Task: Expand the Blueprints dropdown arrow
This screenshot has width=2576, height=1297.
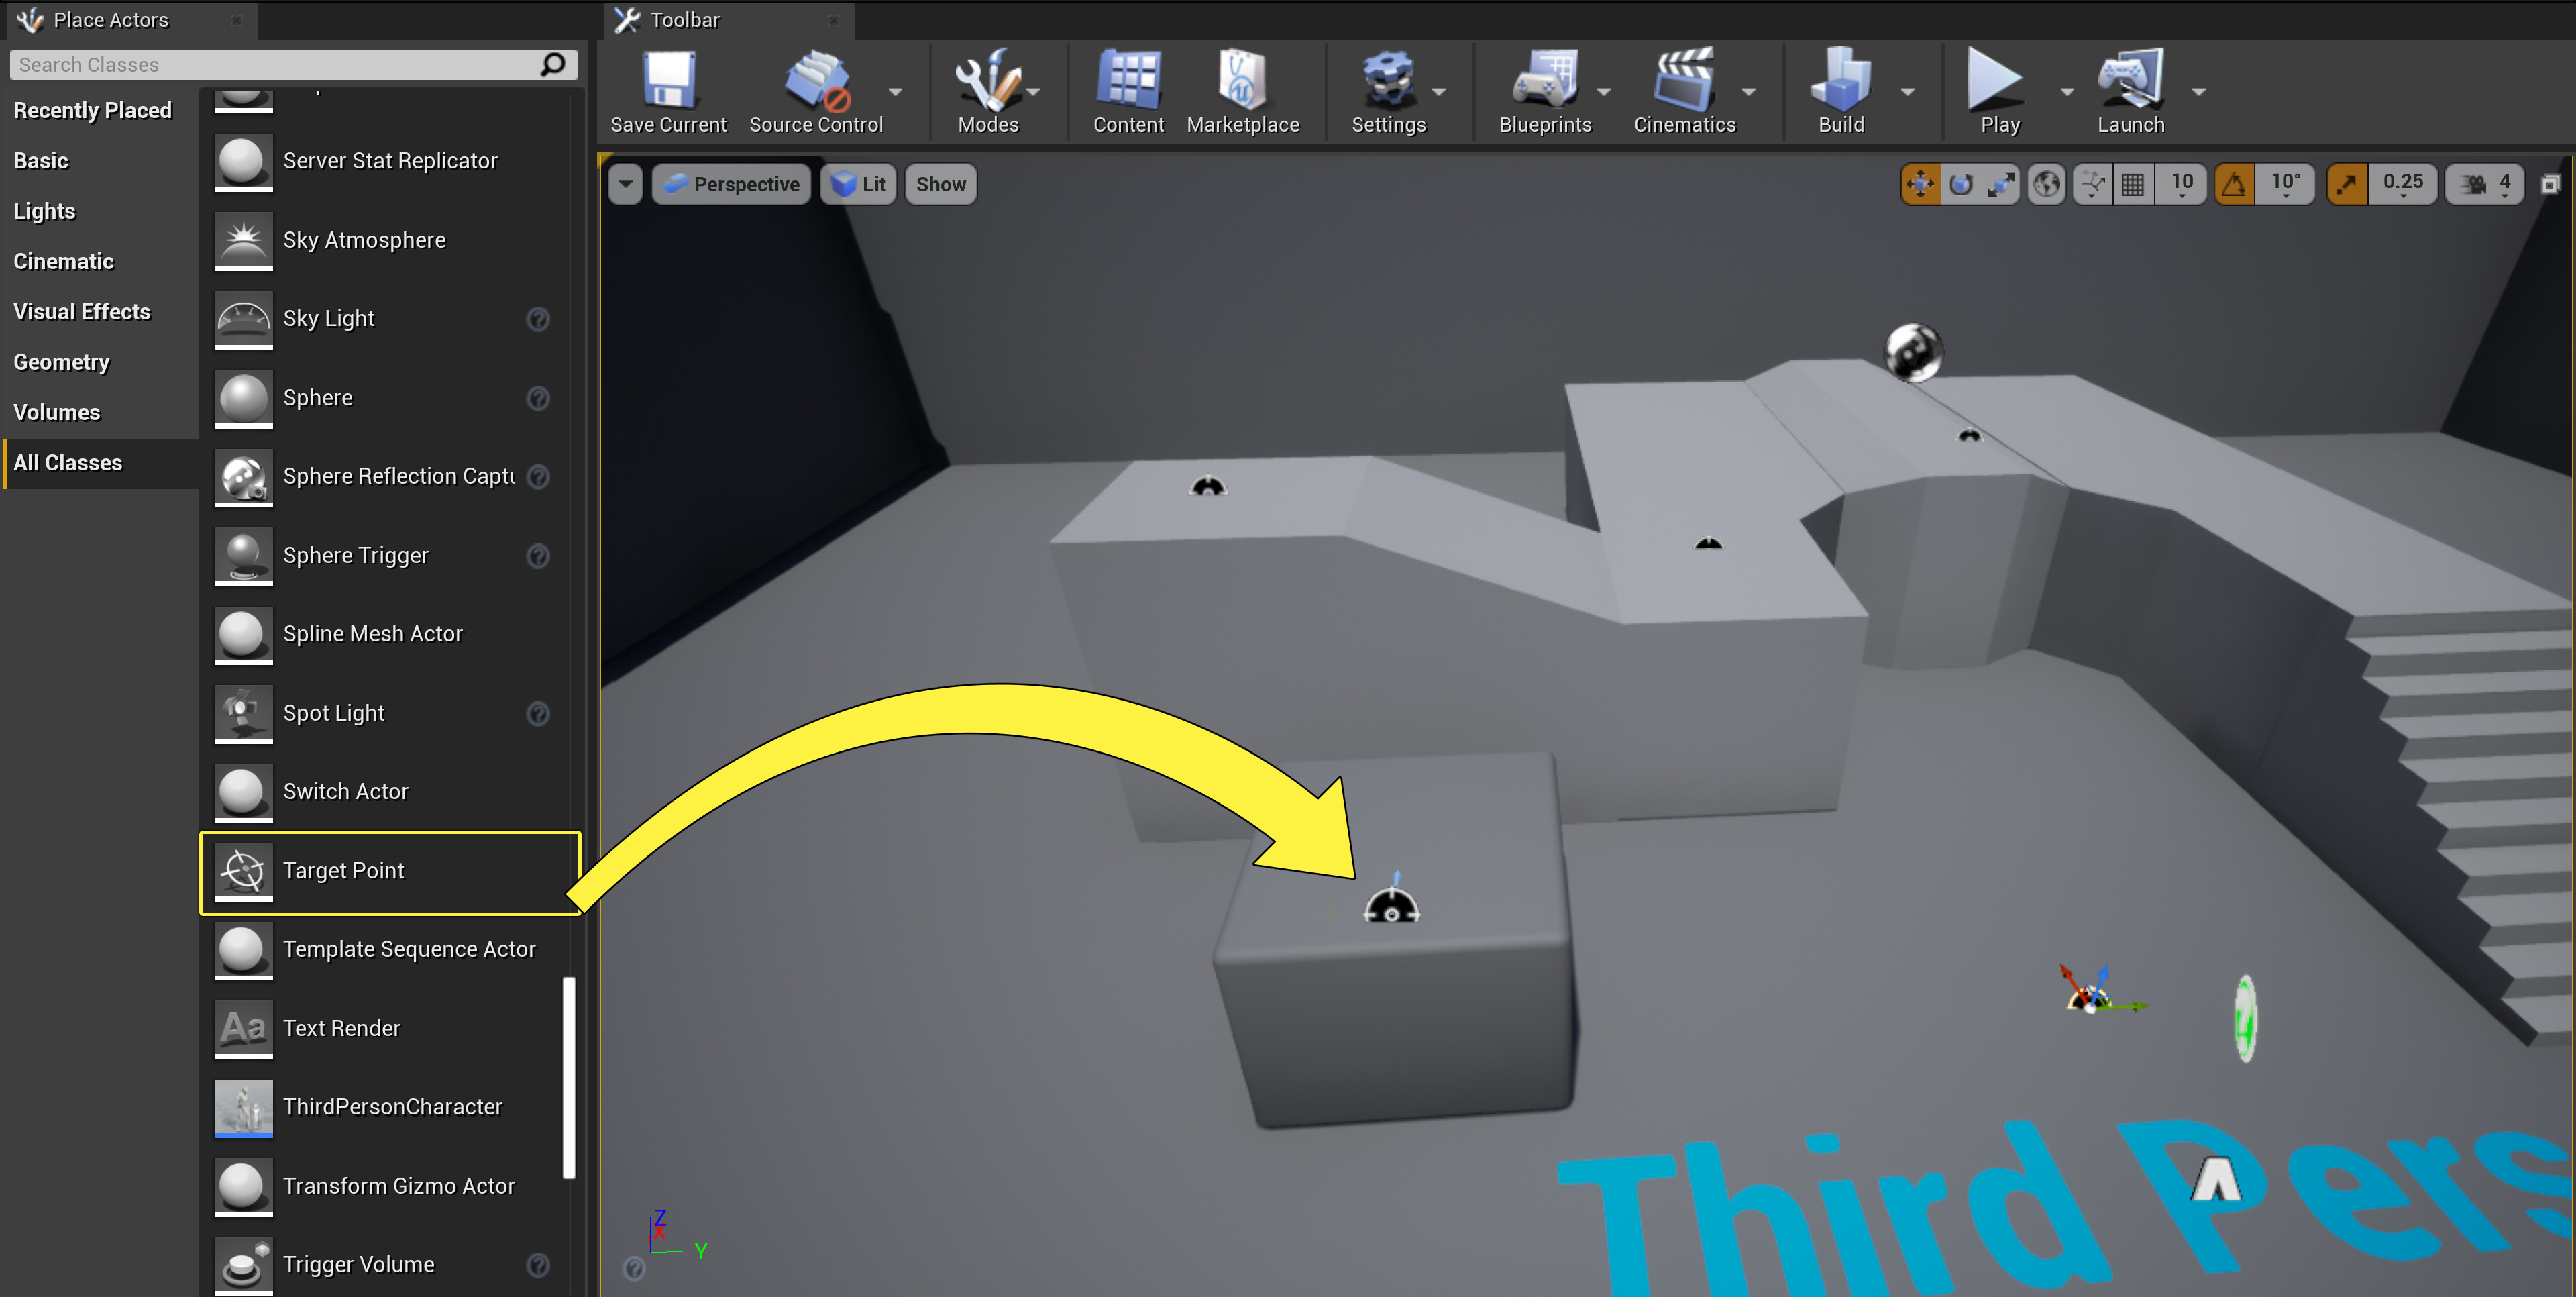Action: coord(1603,91)
